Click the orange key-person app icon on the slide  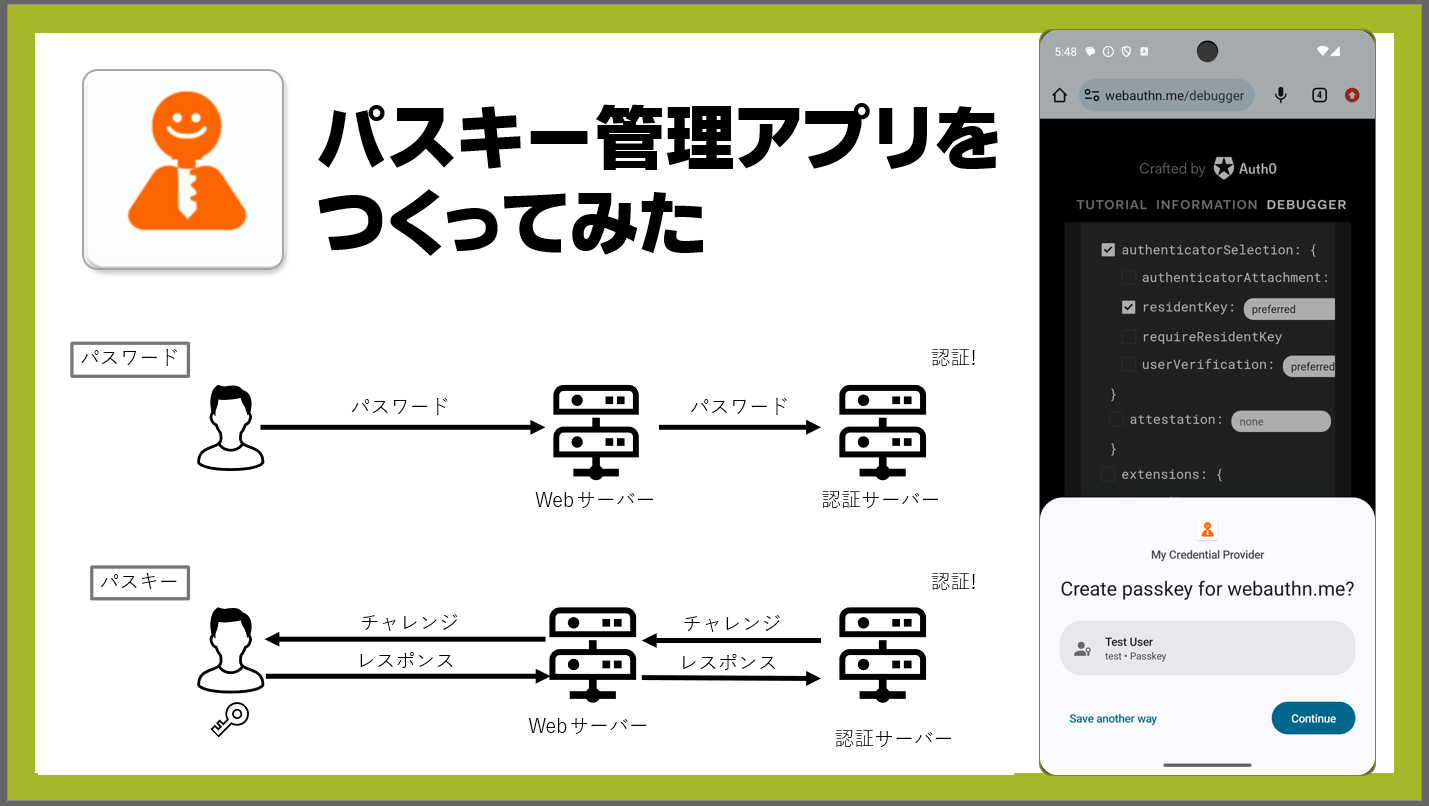click(x=183, y=168)
